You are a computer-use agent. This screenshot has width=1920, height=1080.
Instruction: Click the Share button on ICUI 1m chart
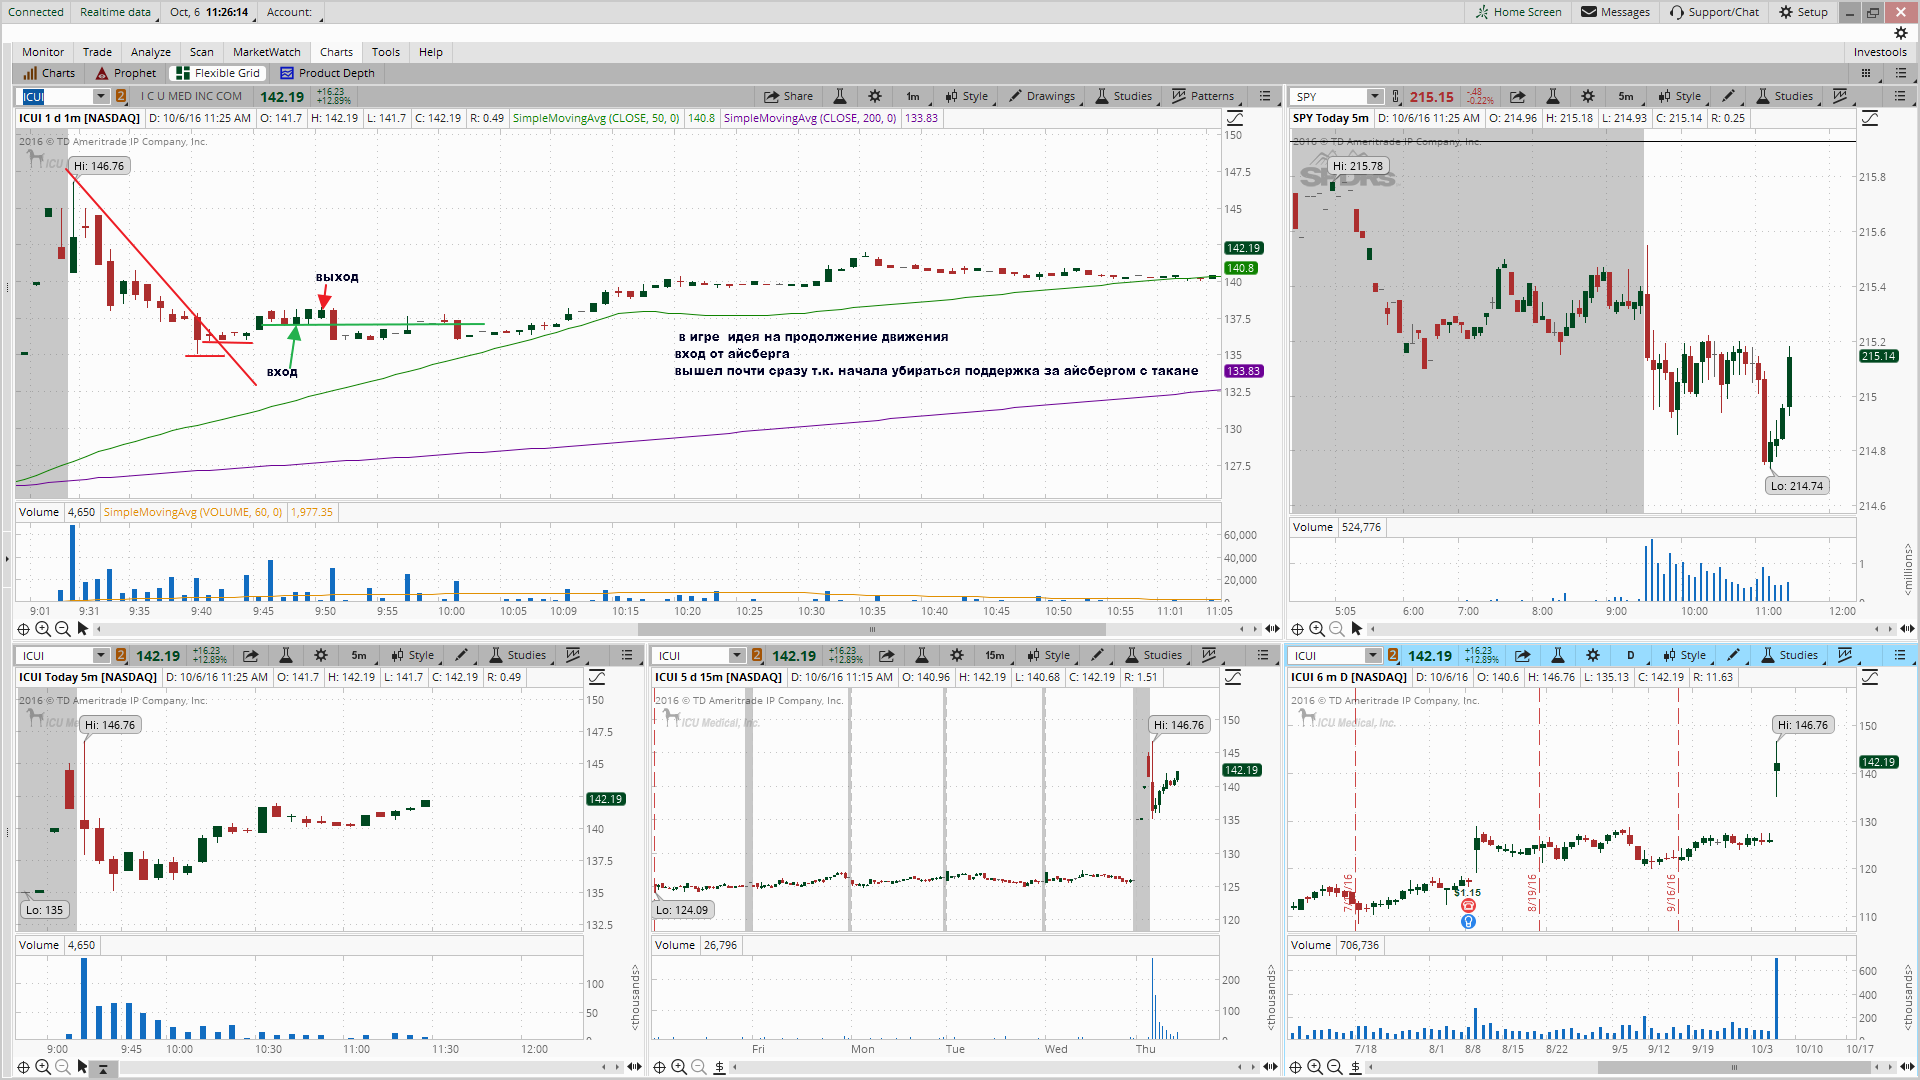point(788,96)
